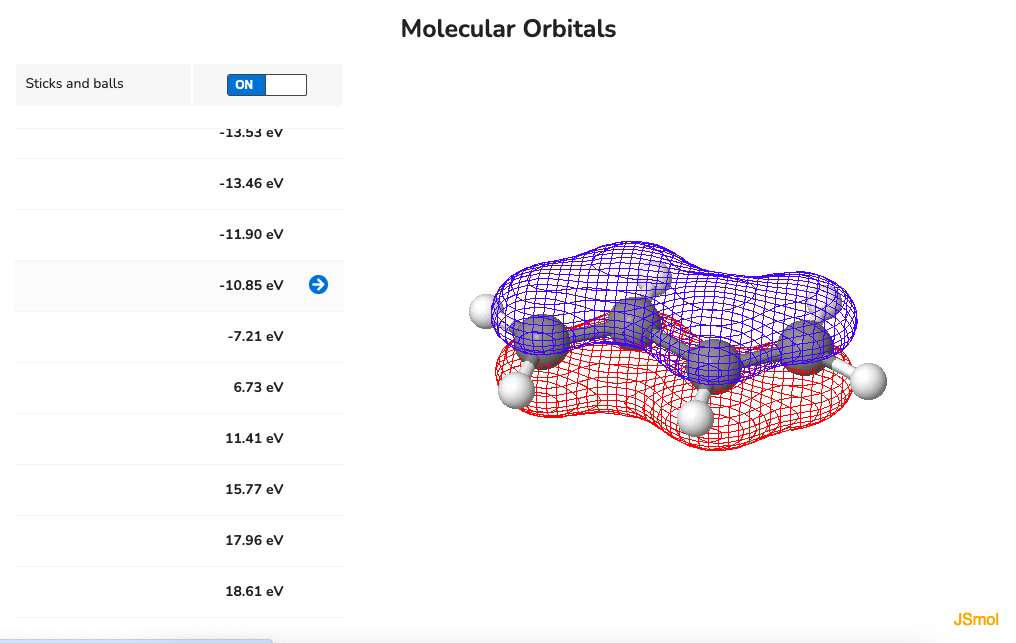Select the -7.21 eV orbital row

pos(179,336)
